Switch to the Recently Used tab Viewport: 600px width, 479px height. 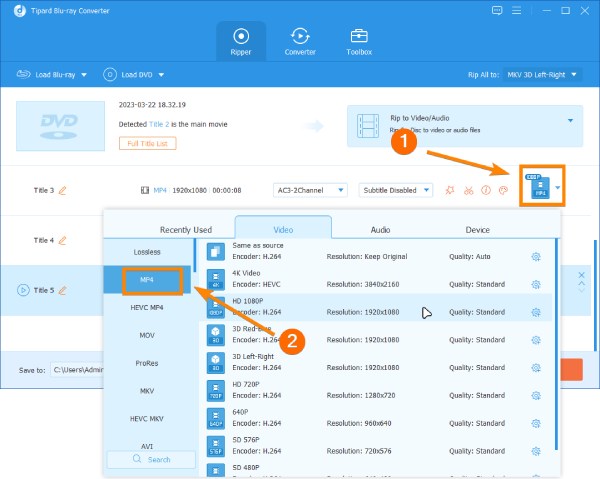tap(186, 230)
